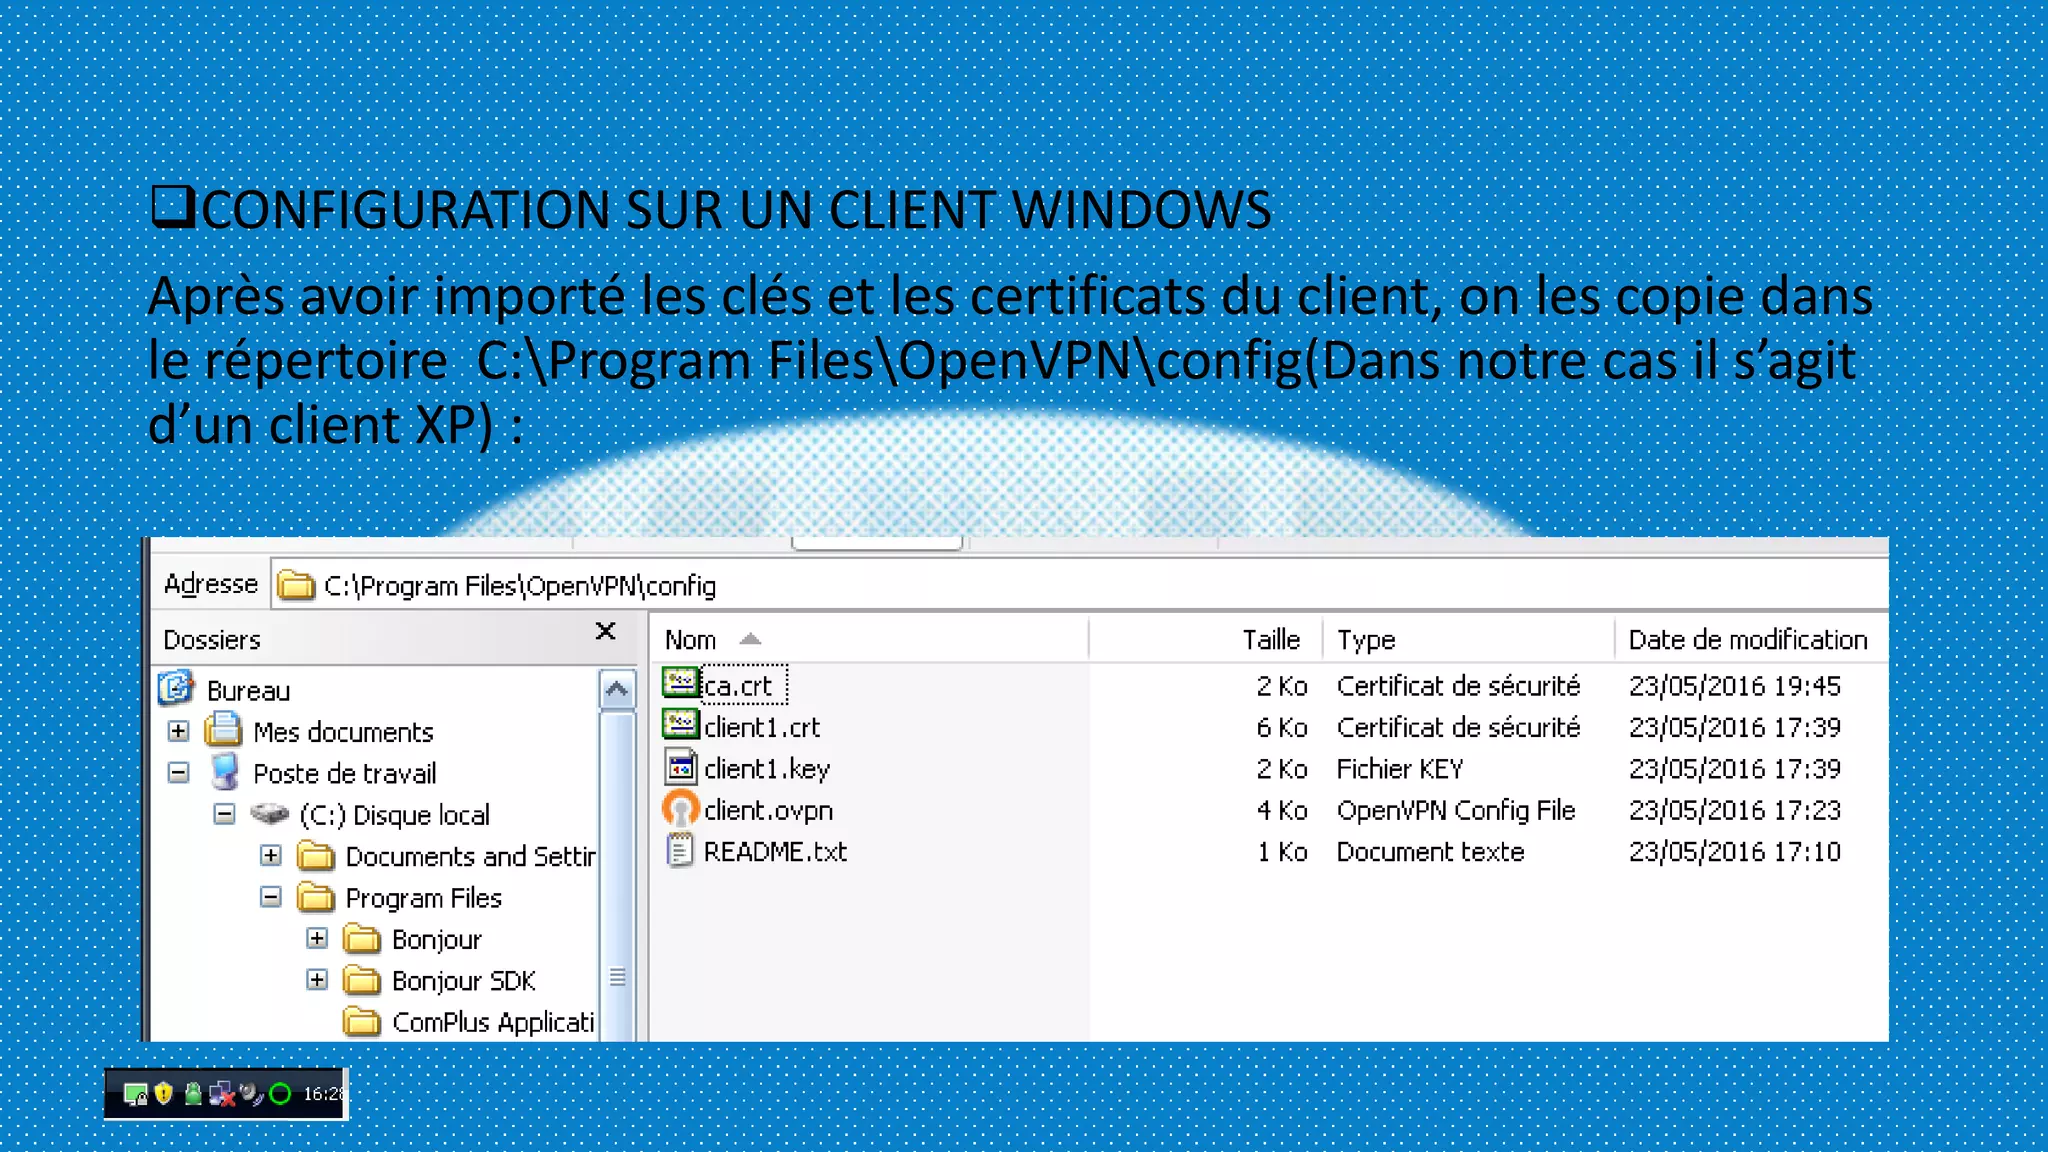Click the Bonjour SDK folder icon

362,980
